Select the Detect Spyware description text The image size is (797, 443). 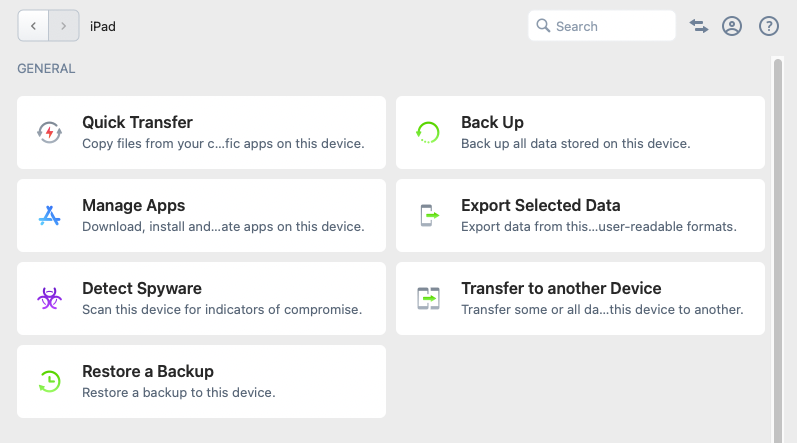coord(222,309)
